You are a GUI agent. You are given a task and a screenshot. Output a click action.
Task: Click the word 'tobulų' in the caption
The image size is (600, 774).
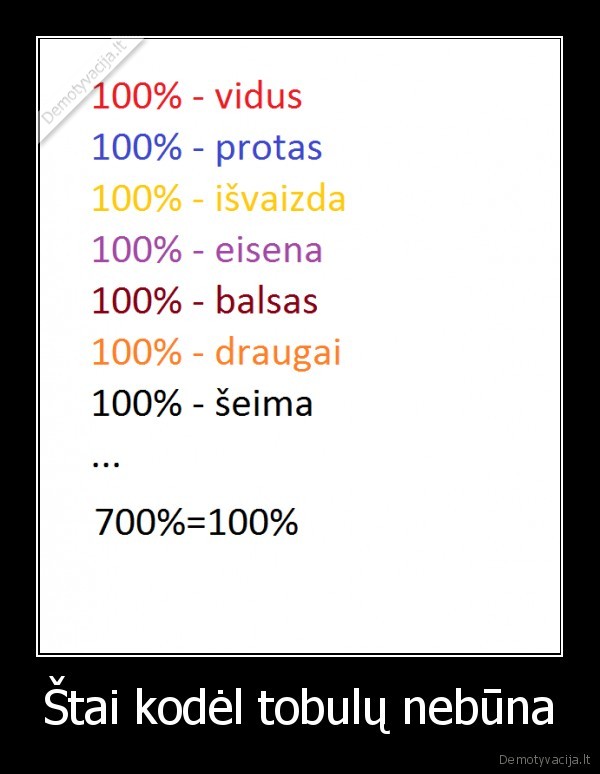coord(323,707)
